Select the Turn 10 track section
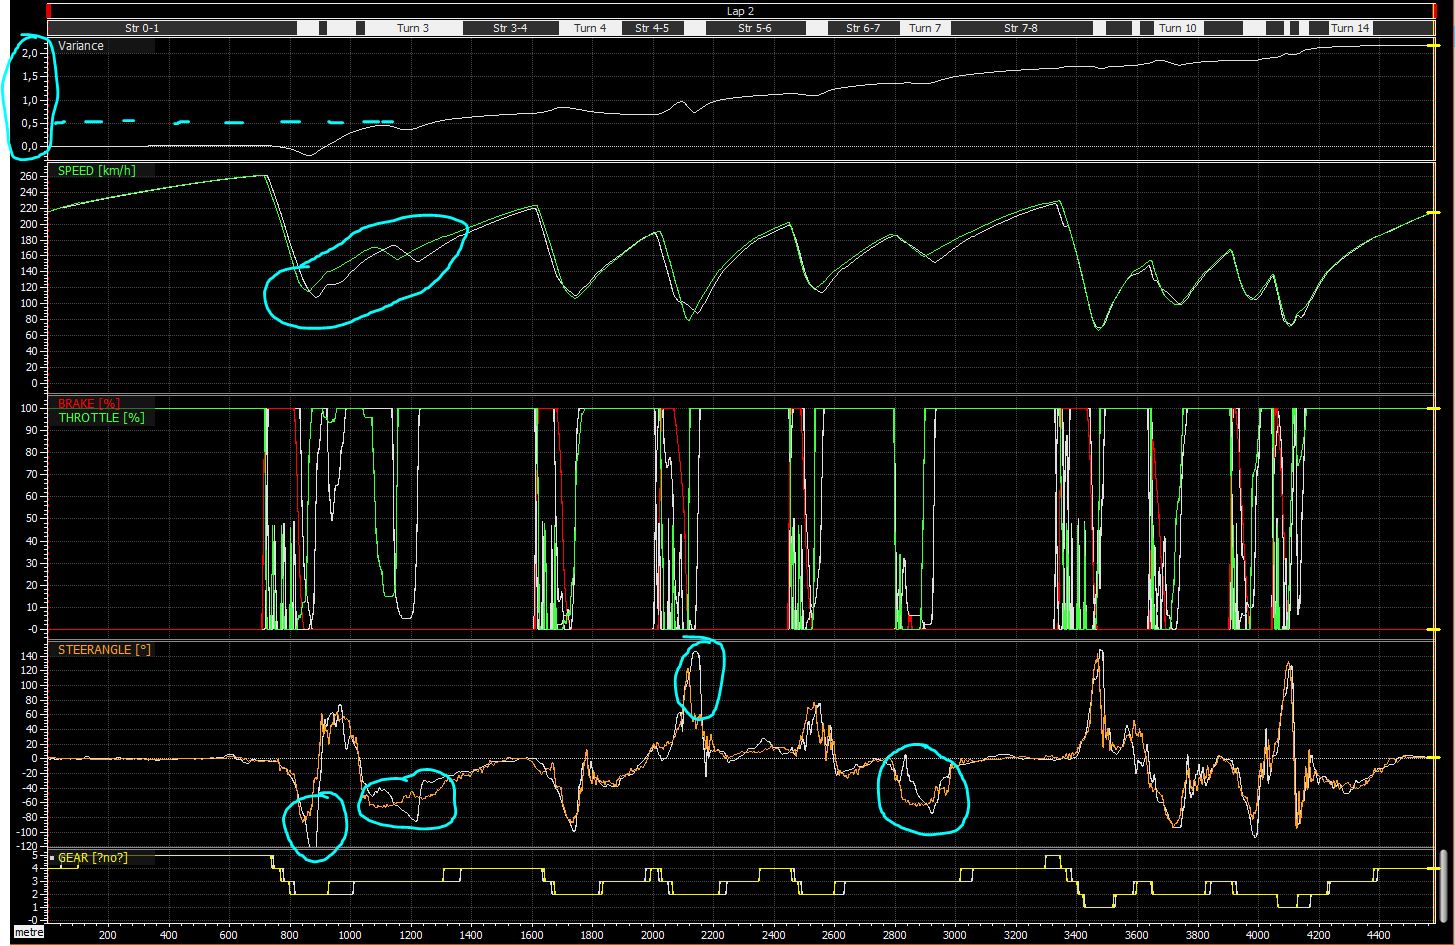This screenshot has height=946, width=1455. click(x=1177, y=28)
